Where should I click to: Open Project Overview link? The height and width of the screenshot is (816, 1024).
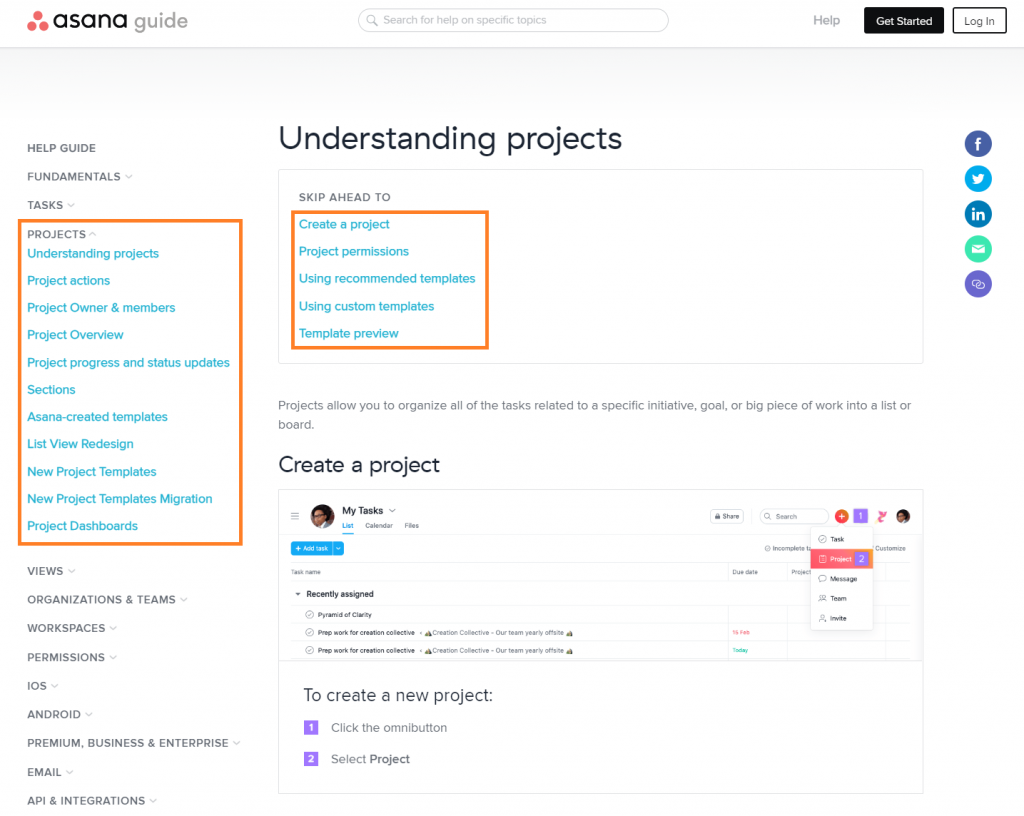coord(75,335)
